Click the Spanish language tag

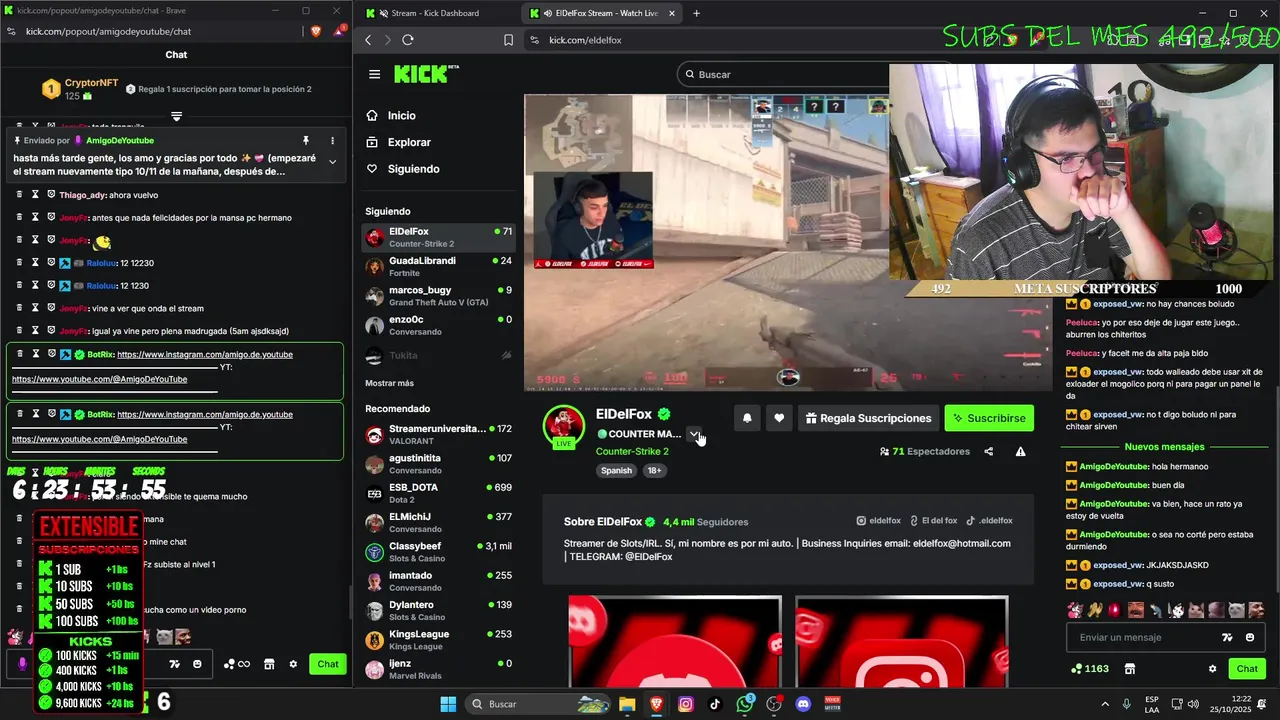(616, 470)
